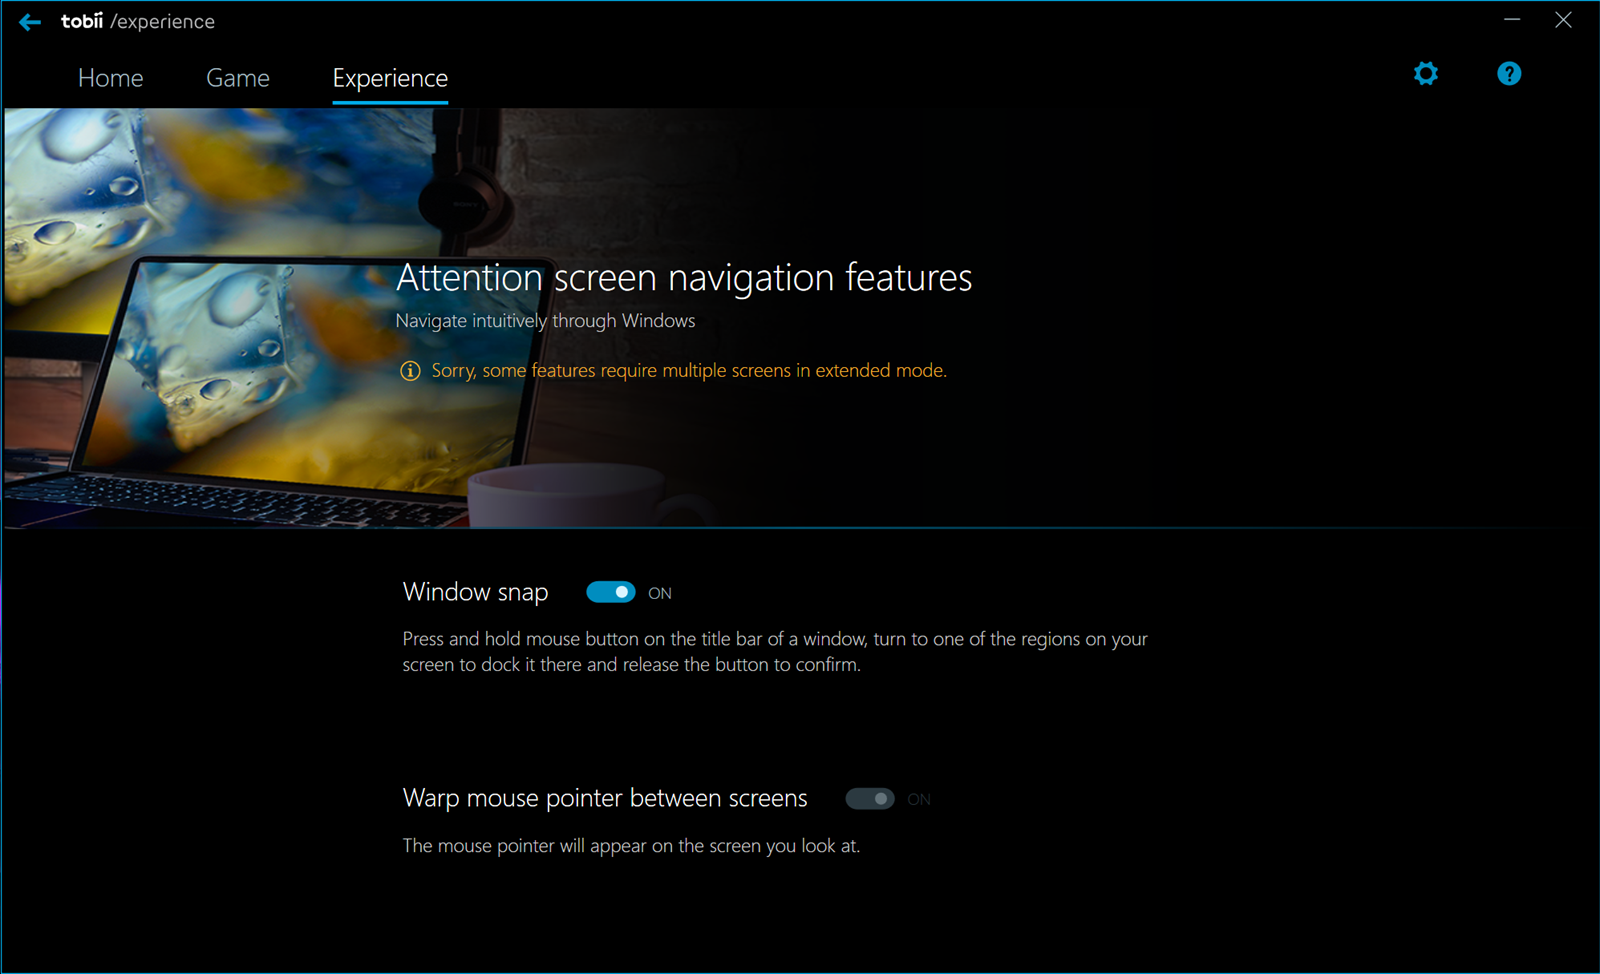Image resolution: width=1600 pixels, height=974 pixels.
Task: Disable the Window snap toggle
Action: pyautogui.click(x=610, y=592)
